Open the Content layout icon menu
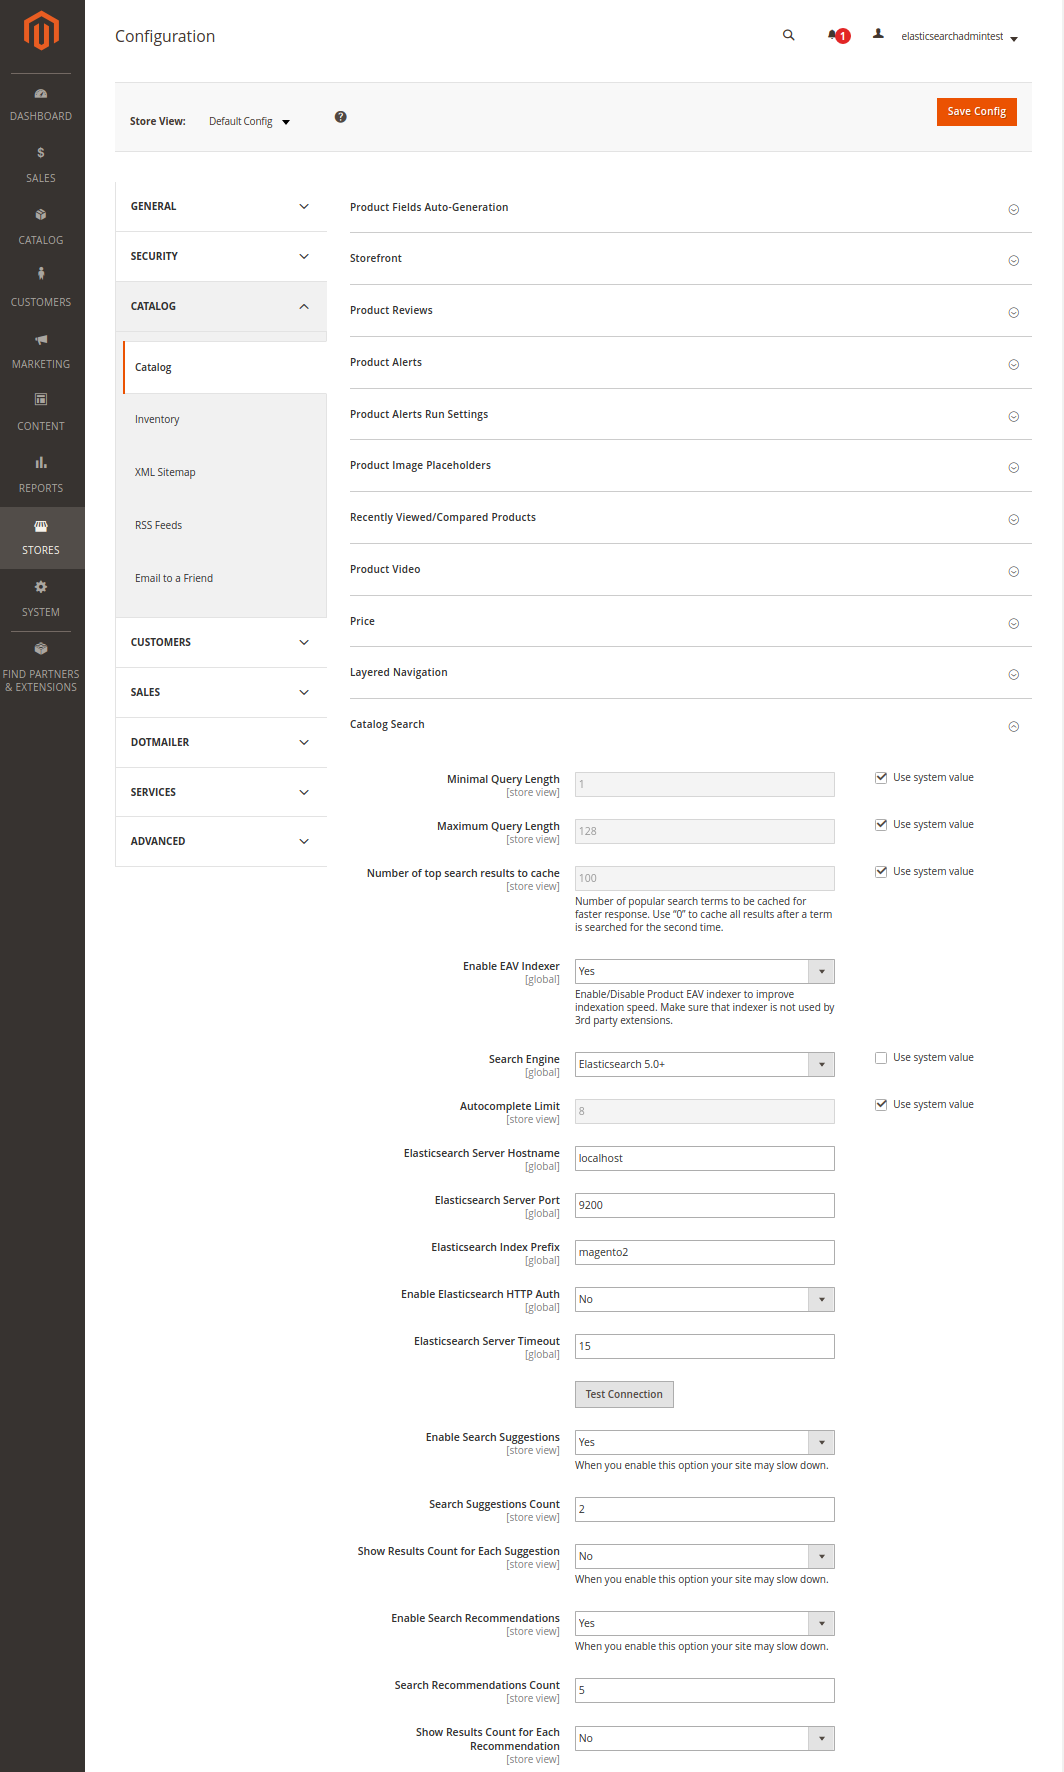1064x1772 pixels. click(41, 399)
